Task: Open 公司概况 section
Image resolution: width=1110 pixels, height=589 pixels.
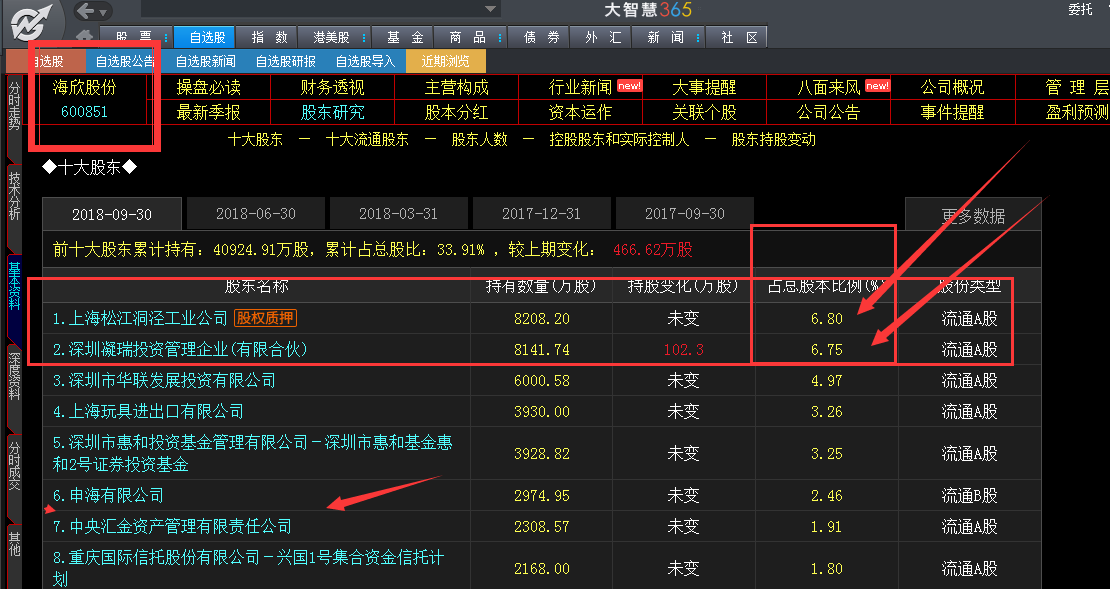Action: tap(952, 87)
